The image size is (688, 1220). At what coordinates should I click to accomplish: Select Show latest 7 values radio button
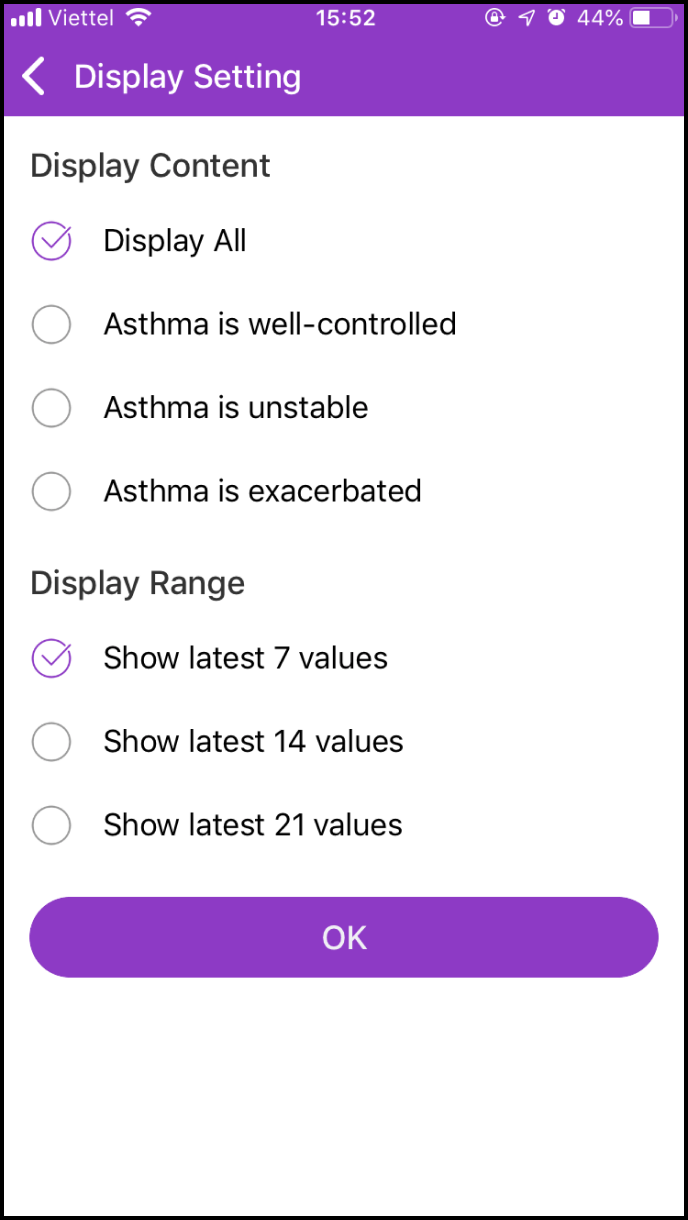click(51, 658)
